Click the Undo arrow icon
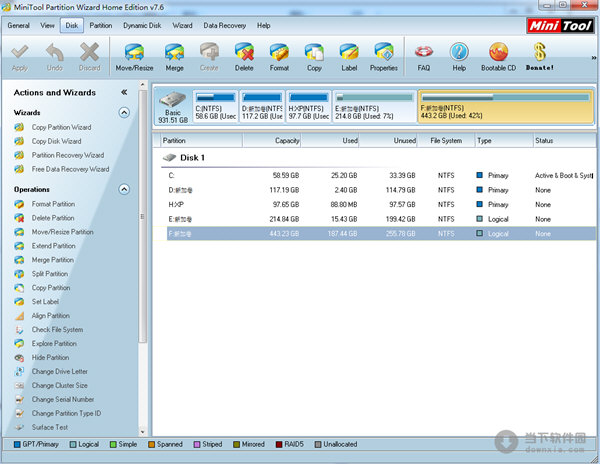Image resolution: width=600 pixels, height=464 pixels. [x=55, y=52]
